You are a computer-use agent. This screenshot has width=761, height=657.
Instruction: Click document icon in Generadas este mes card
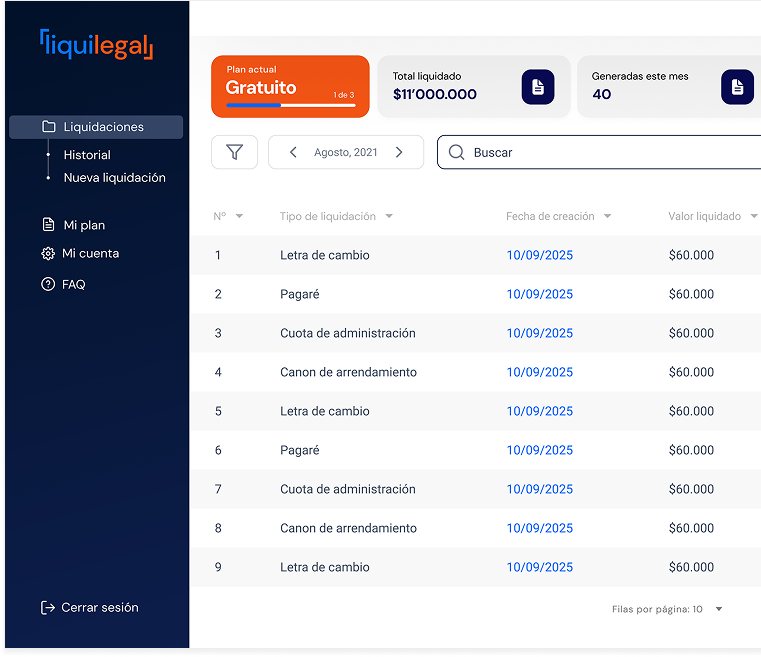[737, 87]
